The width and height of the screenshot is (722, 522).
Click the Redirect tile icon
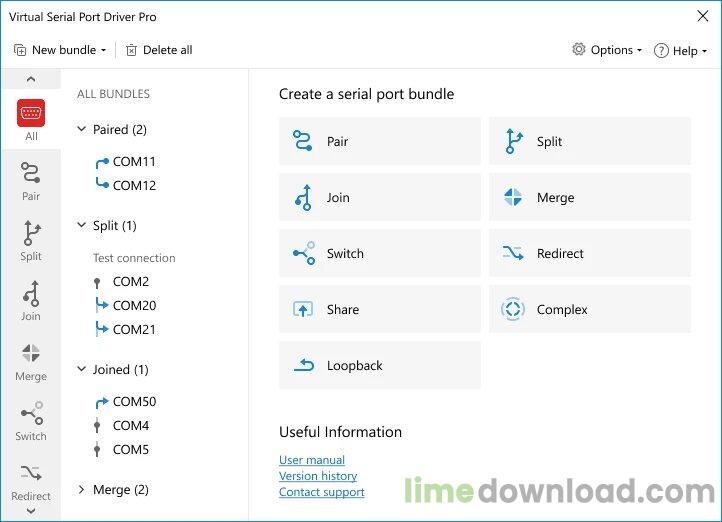513,253
